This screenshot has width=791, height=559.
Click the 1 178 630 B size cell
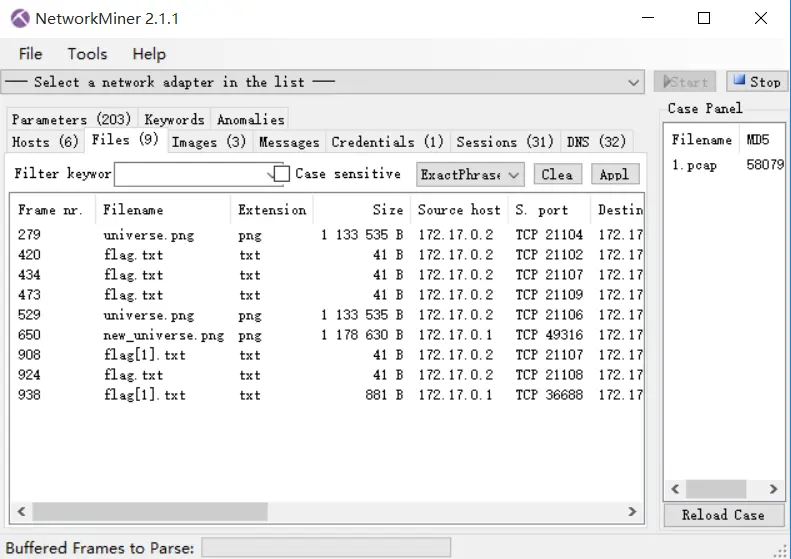362,335
